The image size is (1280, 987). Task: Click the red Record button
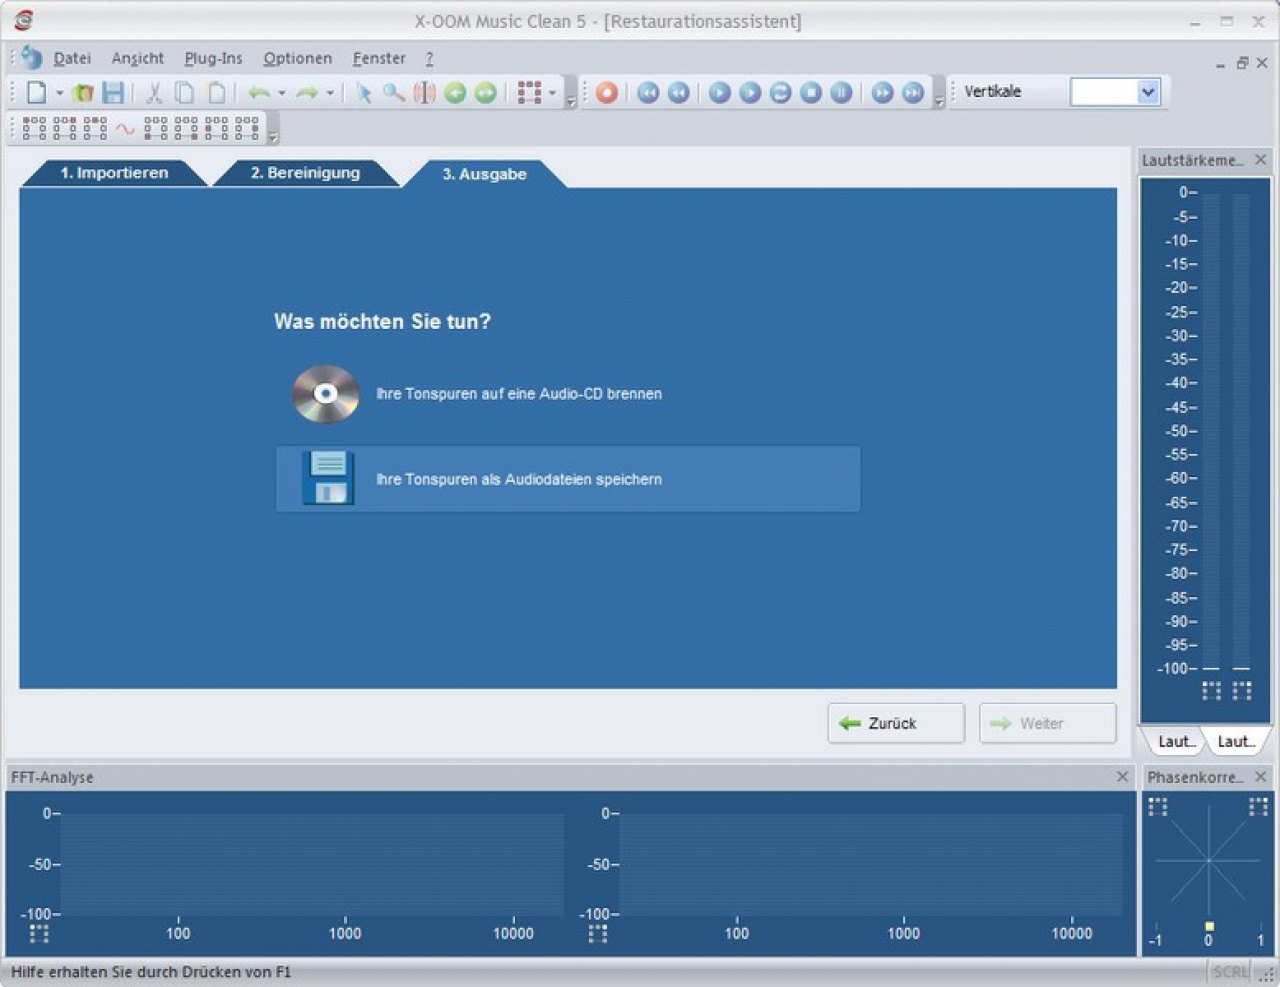[606, 93]
